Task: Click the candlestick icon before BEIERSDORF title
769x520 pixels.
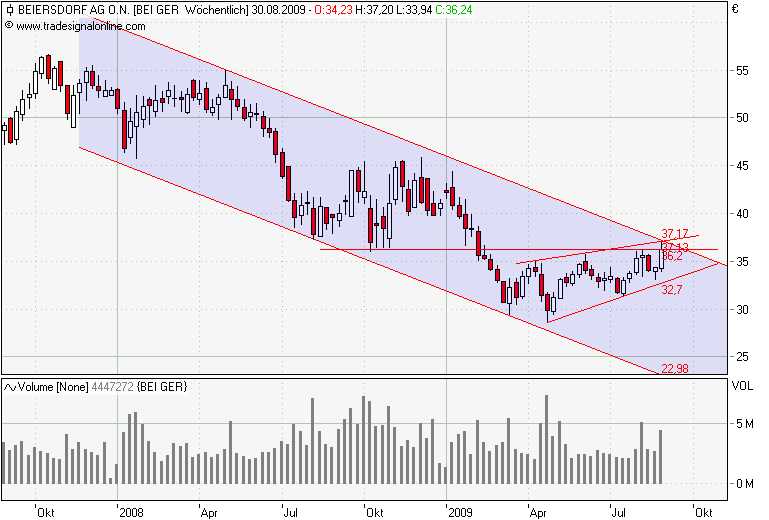Action: tap(9, 10)
